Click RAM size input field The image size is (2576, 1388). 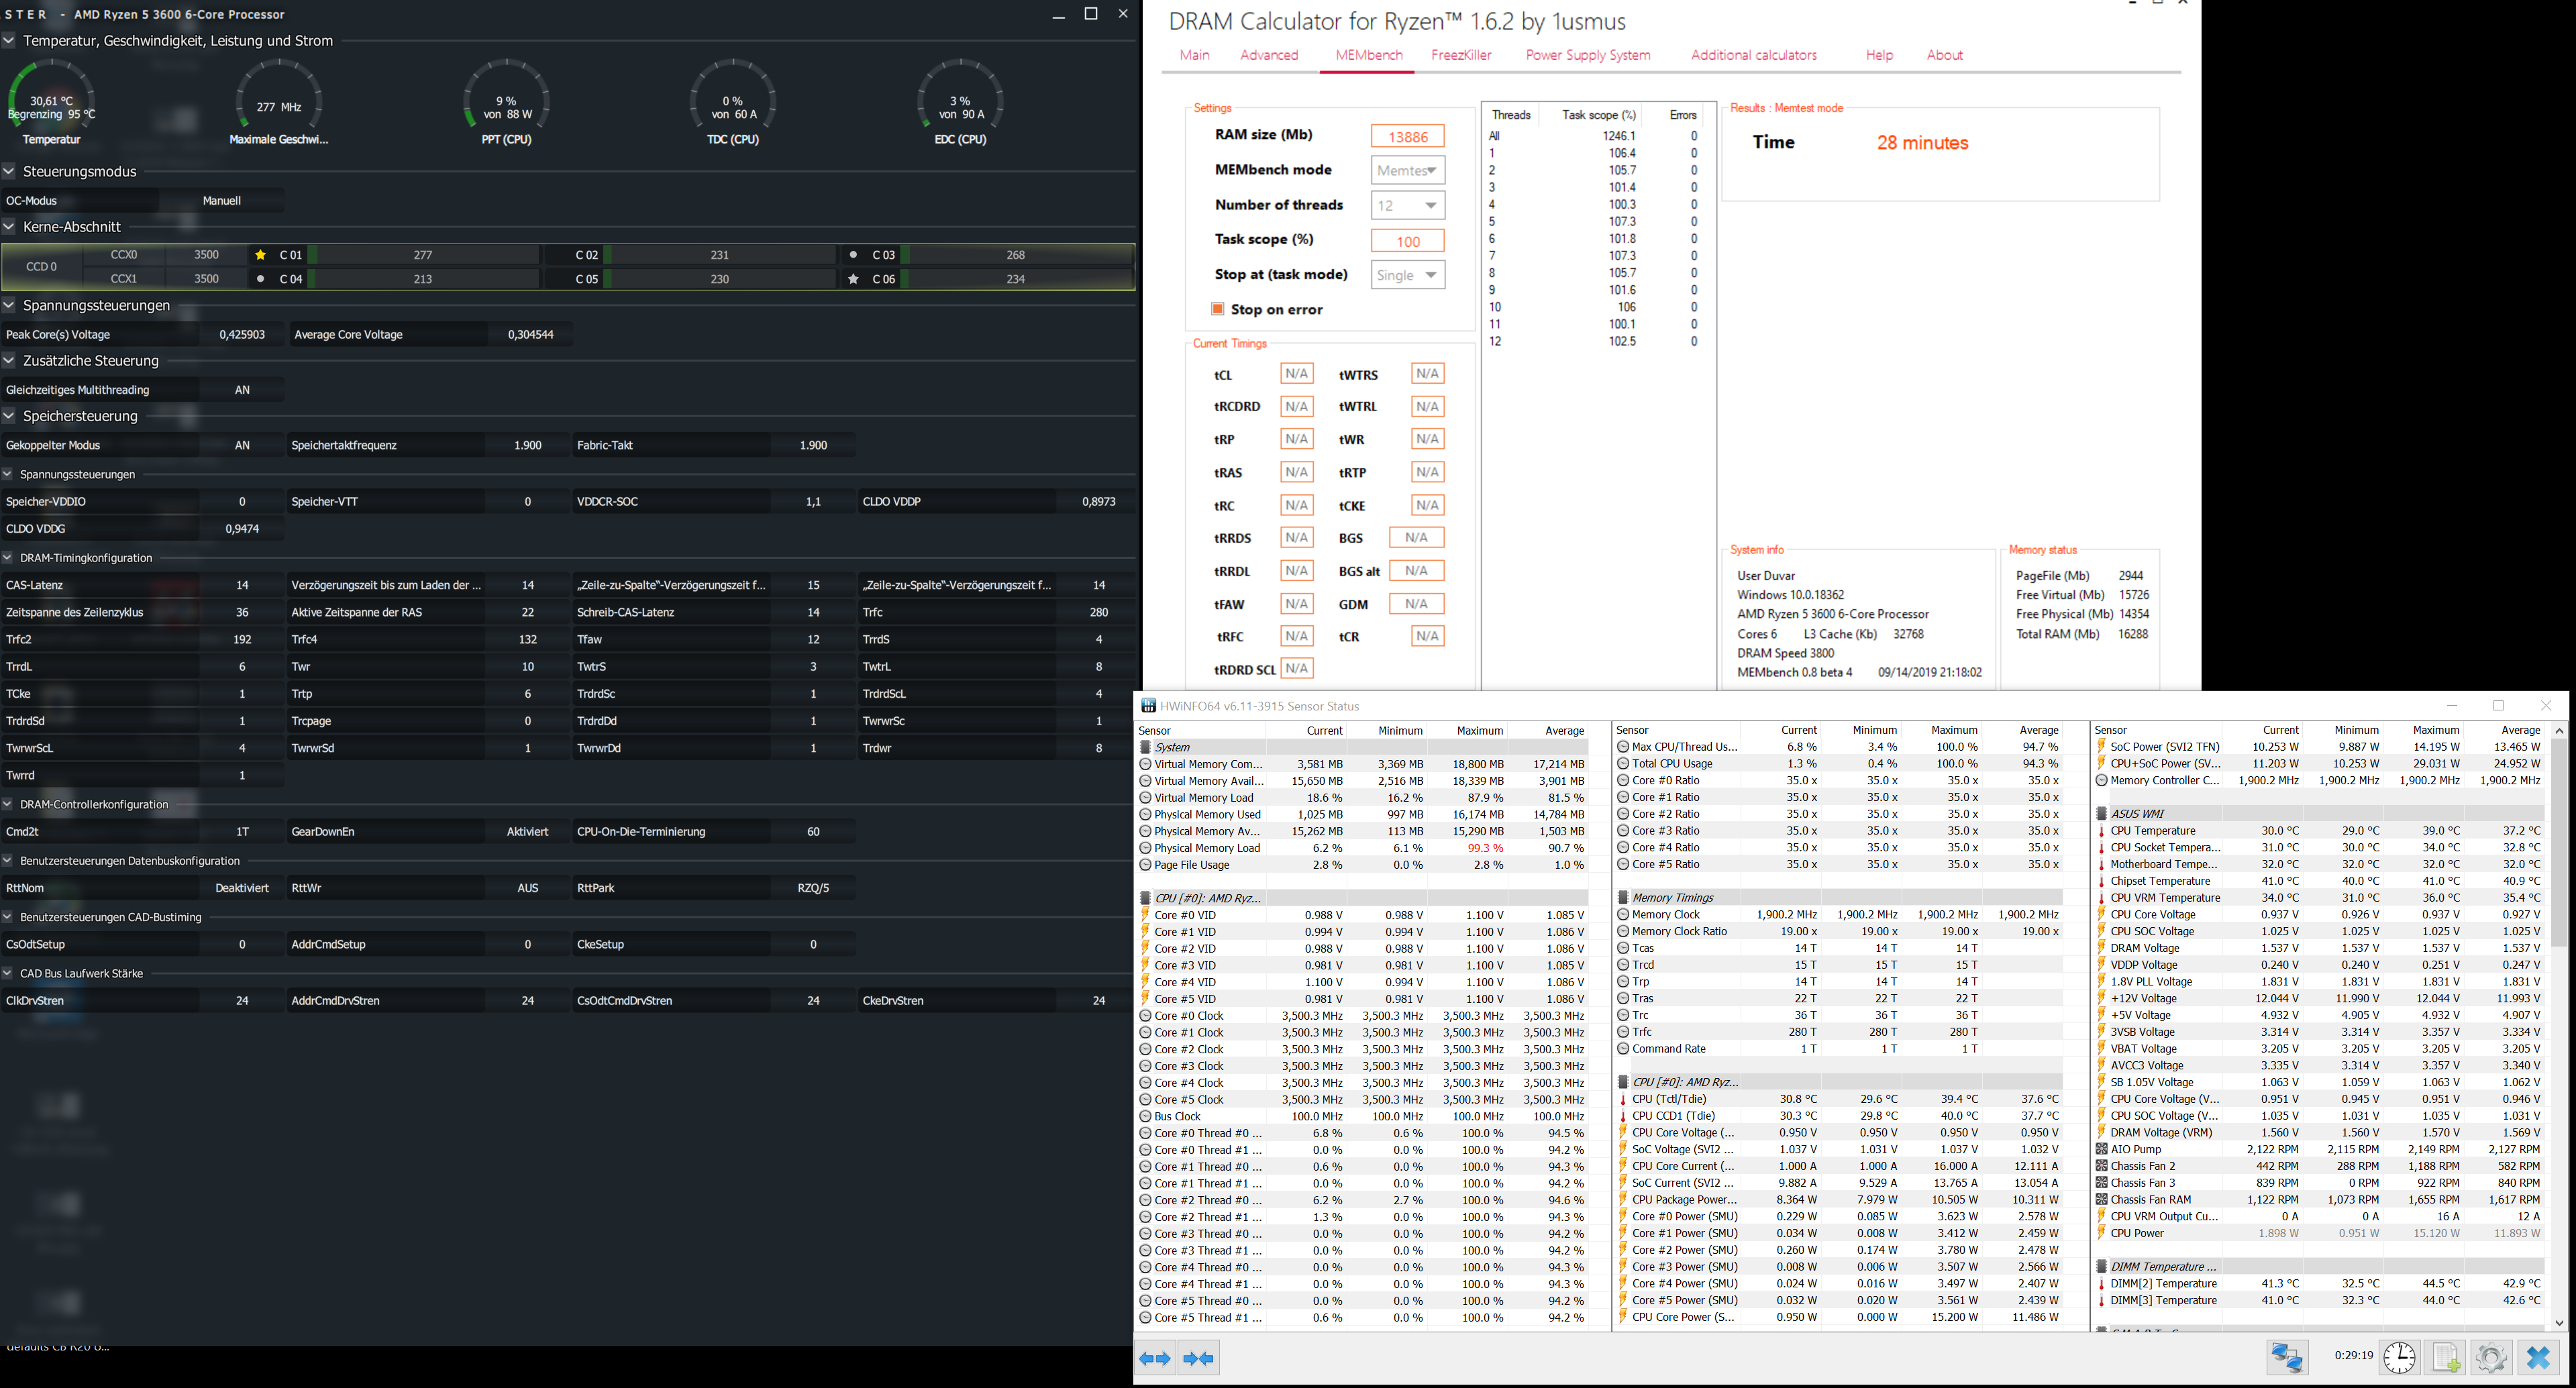1408,136
